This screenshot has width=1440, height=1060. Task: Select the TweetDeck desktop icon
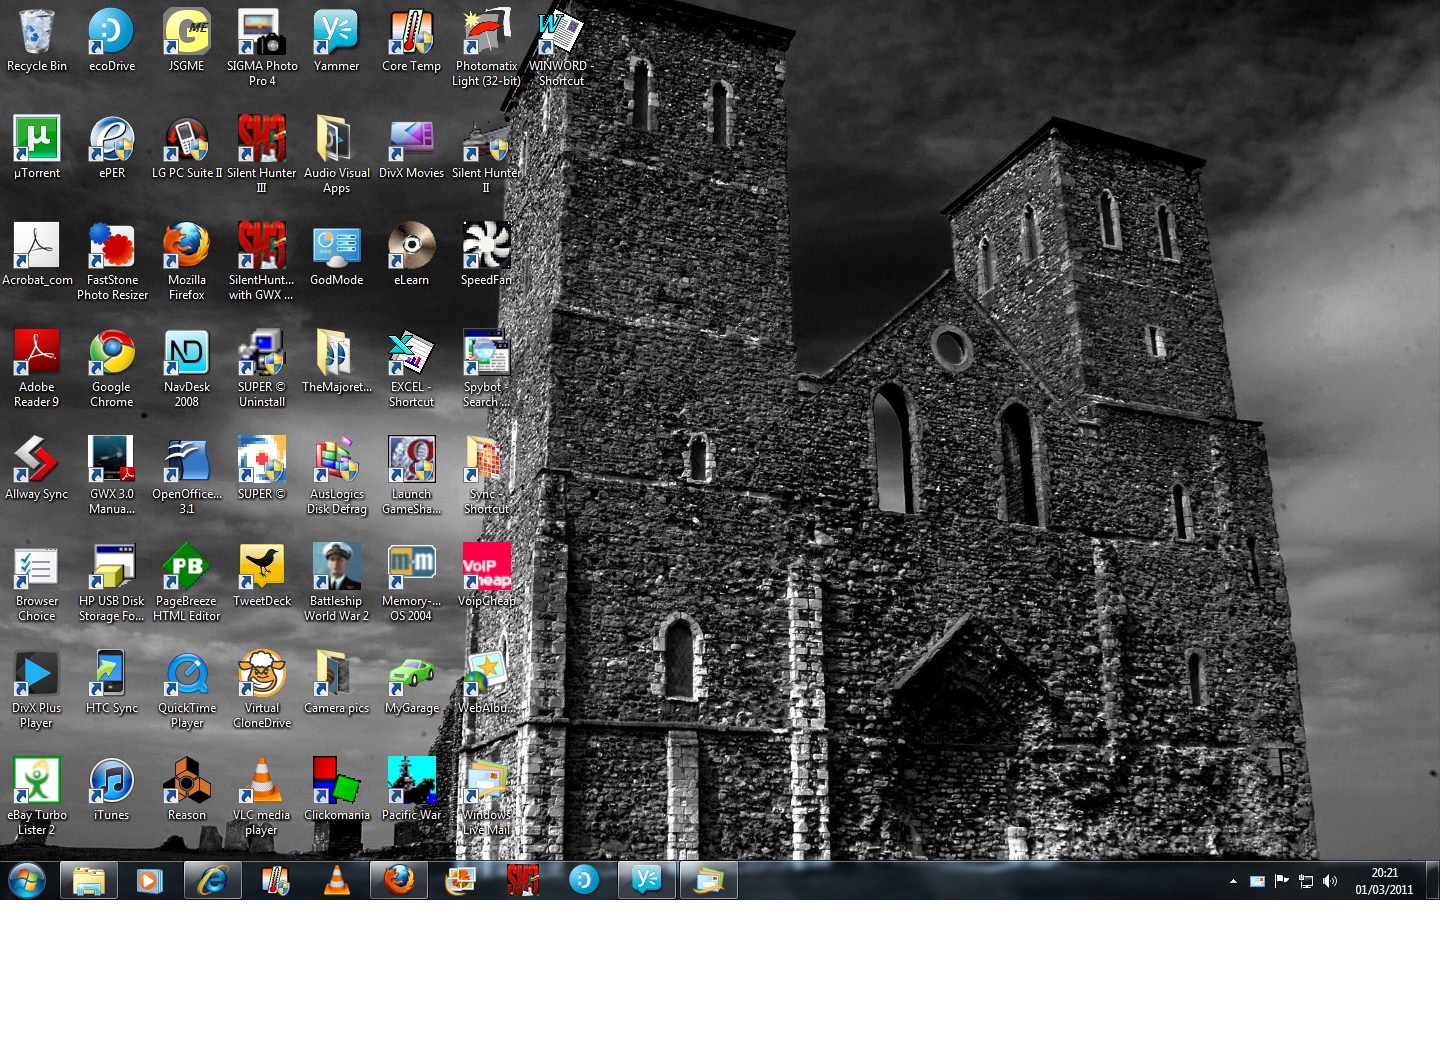click(261, 568)
